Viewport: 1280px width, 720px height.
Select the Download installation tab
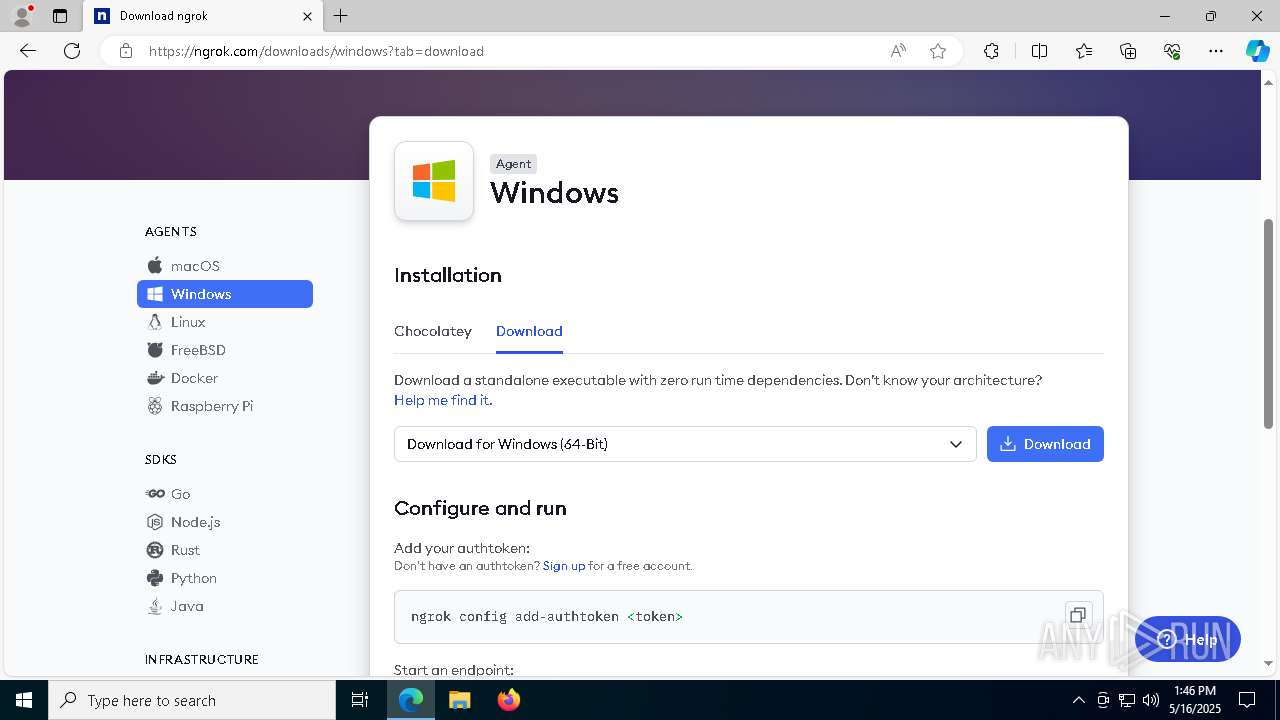[529, 331]
